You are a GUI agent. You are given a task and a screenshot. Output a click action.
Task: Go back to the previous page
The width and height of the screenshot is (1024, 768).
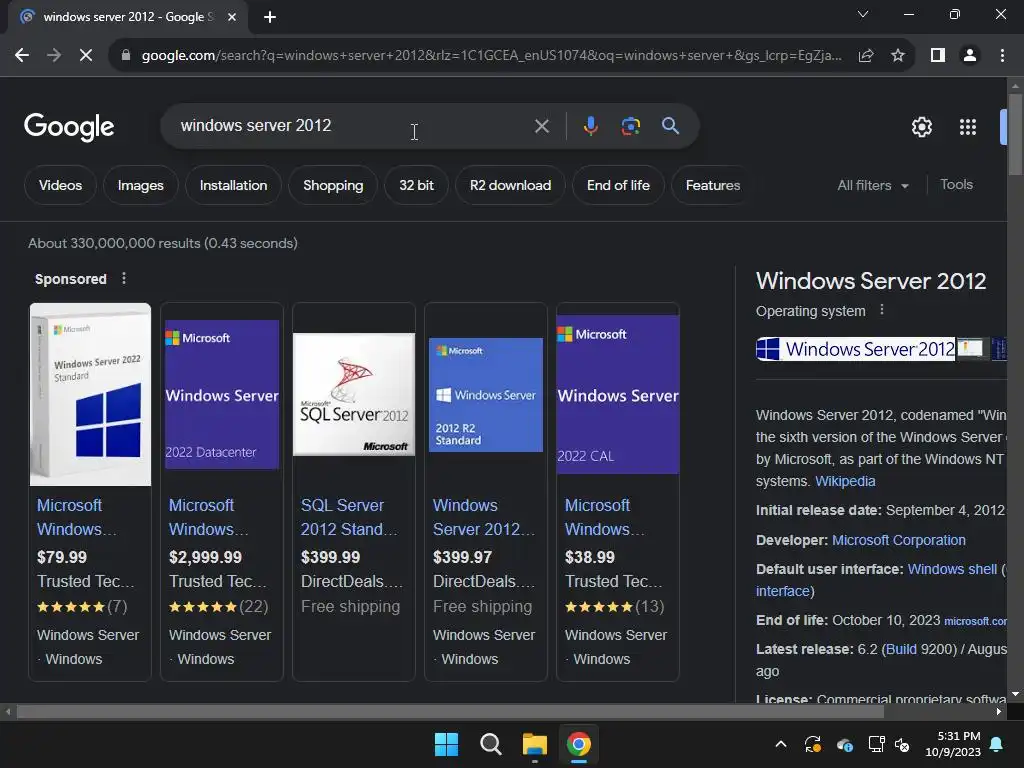click(22, 56)
